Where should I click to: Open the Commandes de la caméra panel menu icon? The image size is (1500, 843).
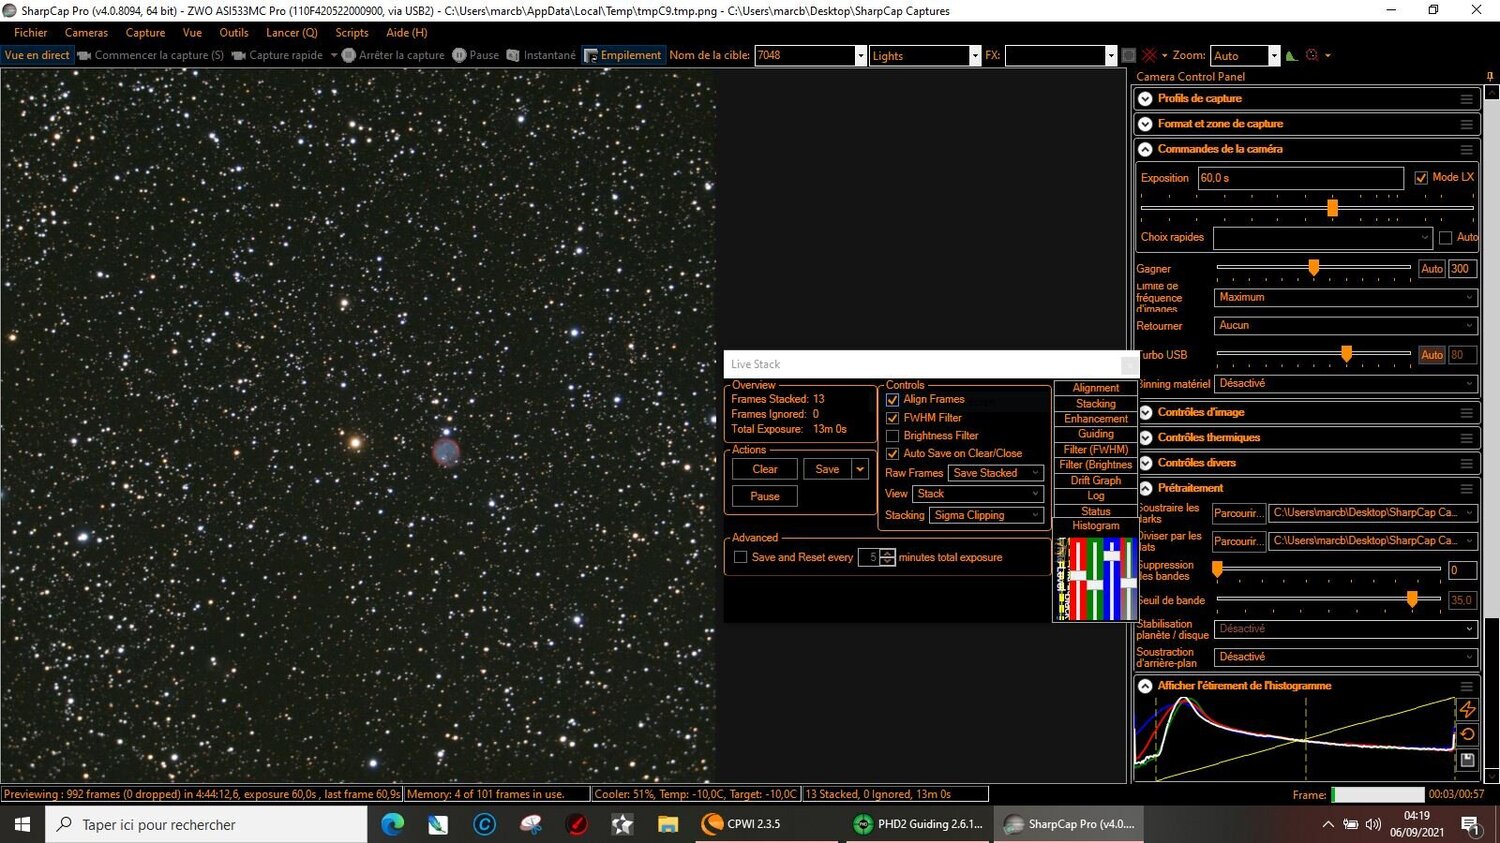pos(1466,149)
